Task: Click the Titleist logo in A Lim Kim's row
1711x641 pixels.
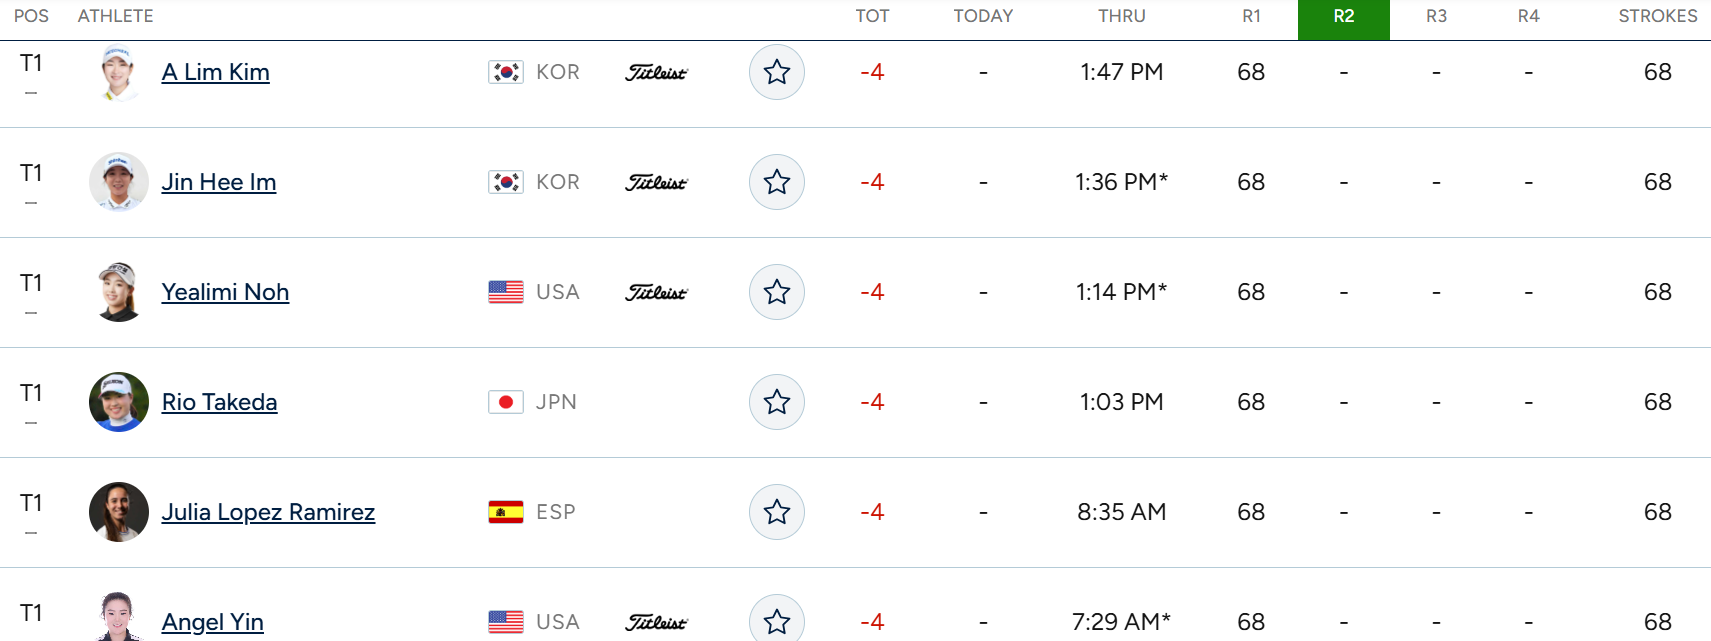Action: coord(656,72)
